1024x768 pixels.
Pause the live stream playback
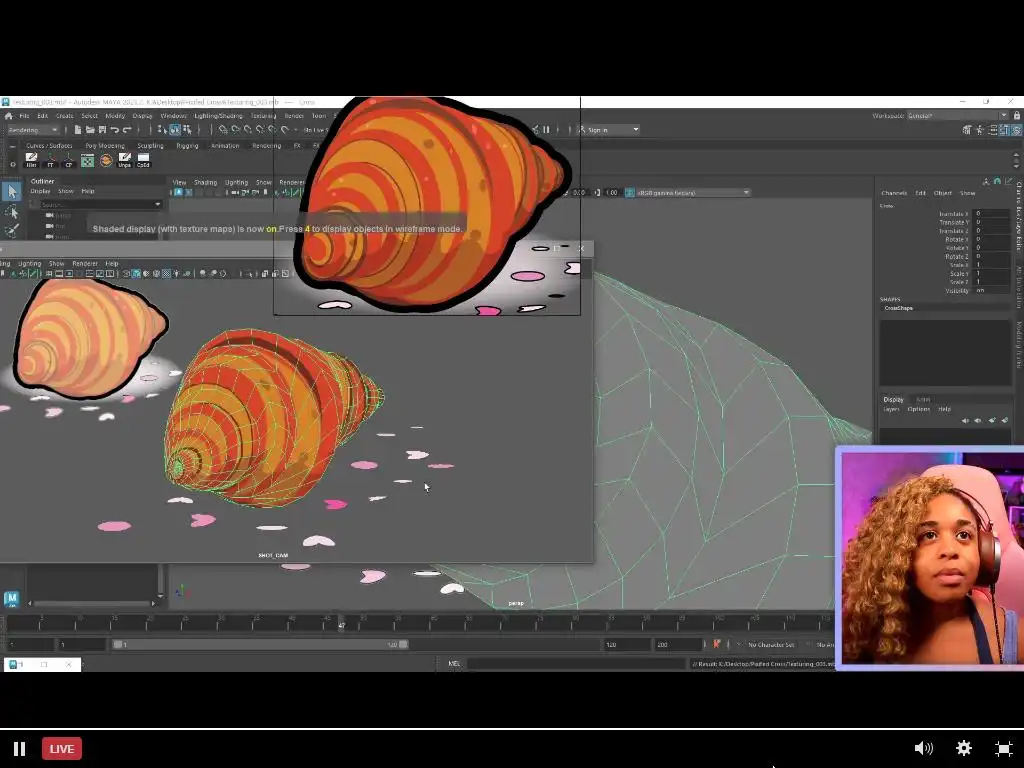(20, 748)
